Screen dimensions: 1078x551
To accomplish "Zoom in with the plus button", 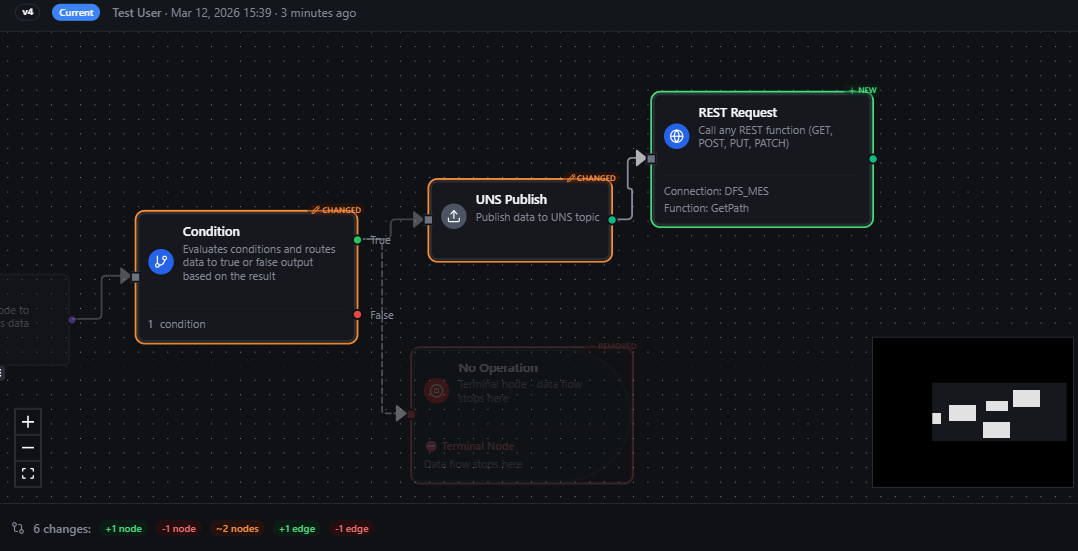I will coord(28,422).
